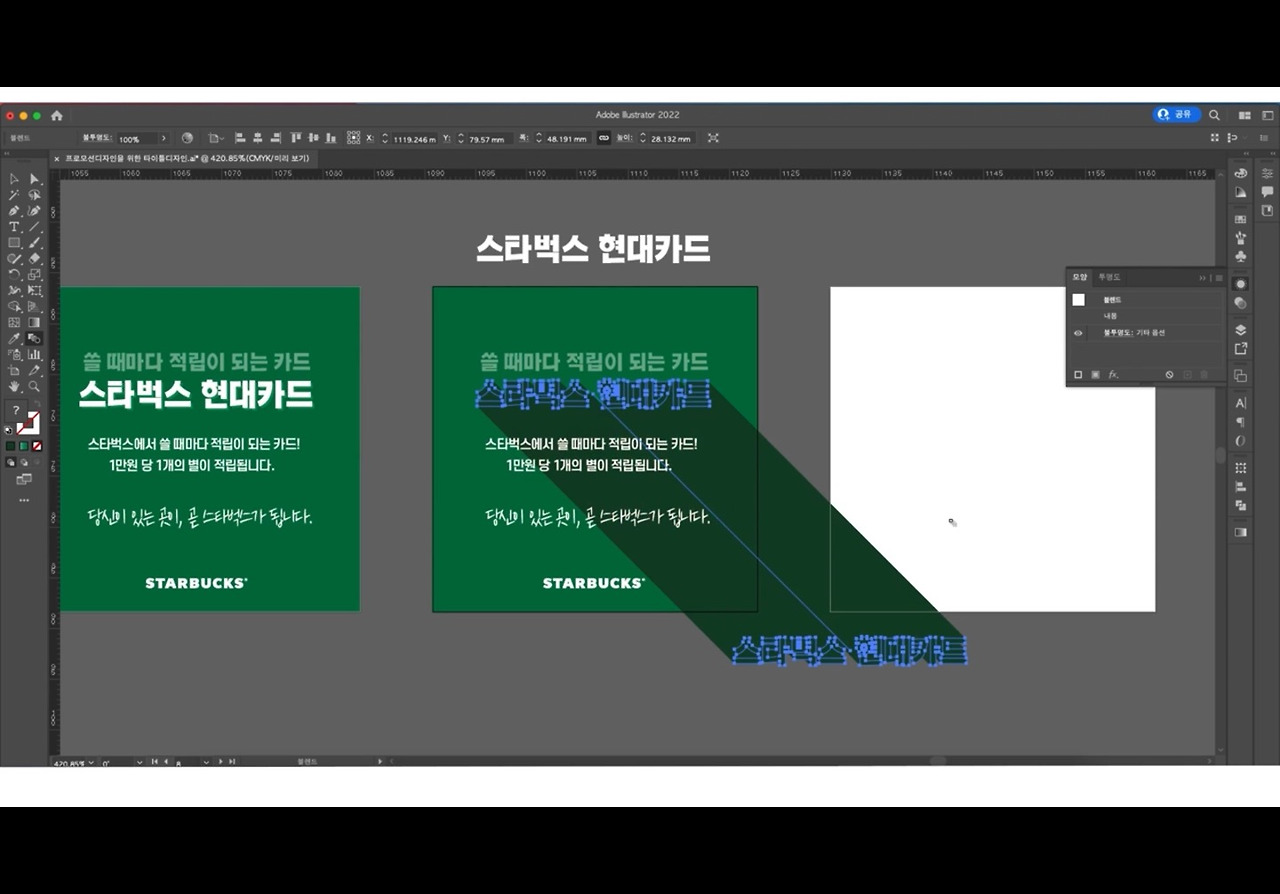Viewport: 1280px width, 894px height.
Task: Click the Home icon
Action: [x=57, y=115]
